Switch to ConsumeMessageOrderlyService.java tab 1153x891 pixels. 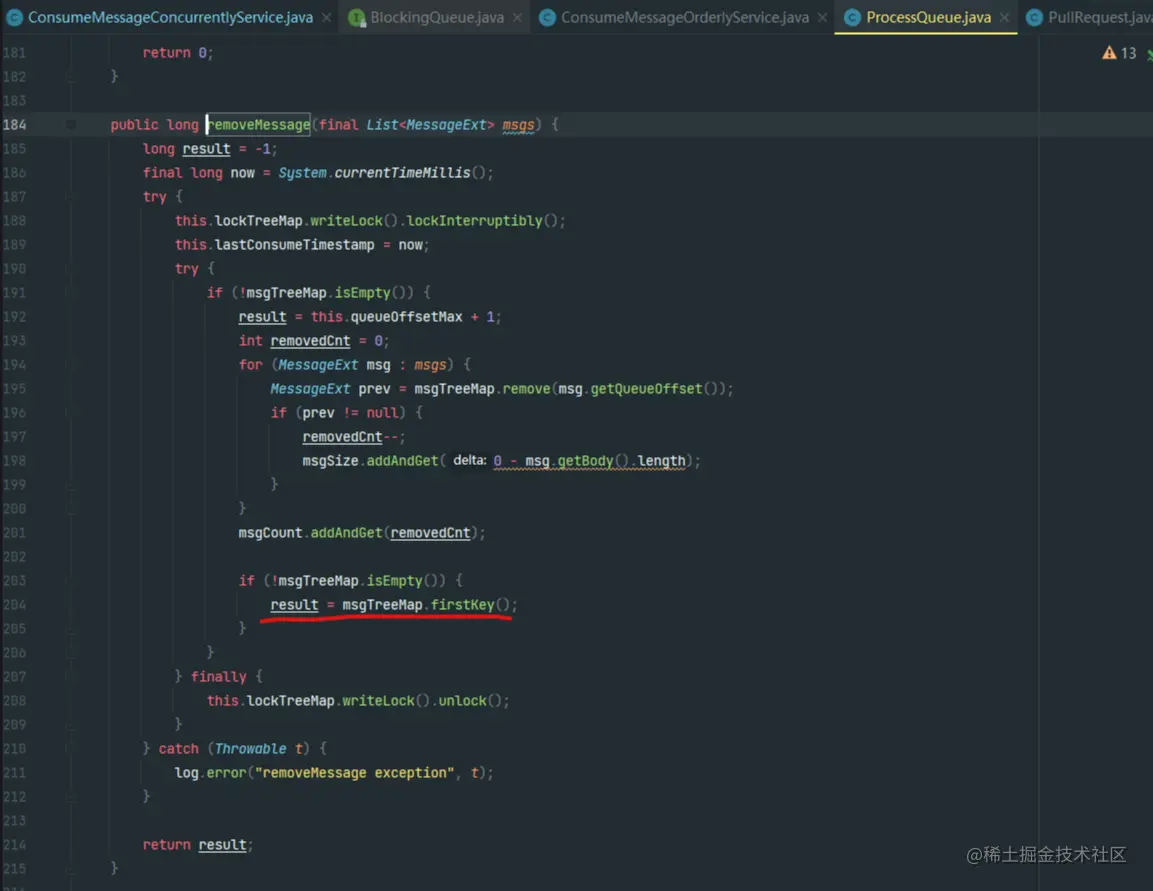coord(685,17)
